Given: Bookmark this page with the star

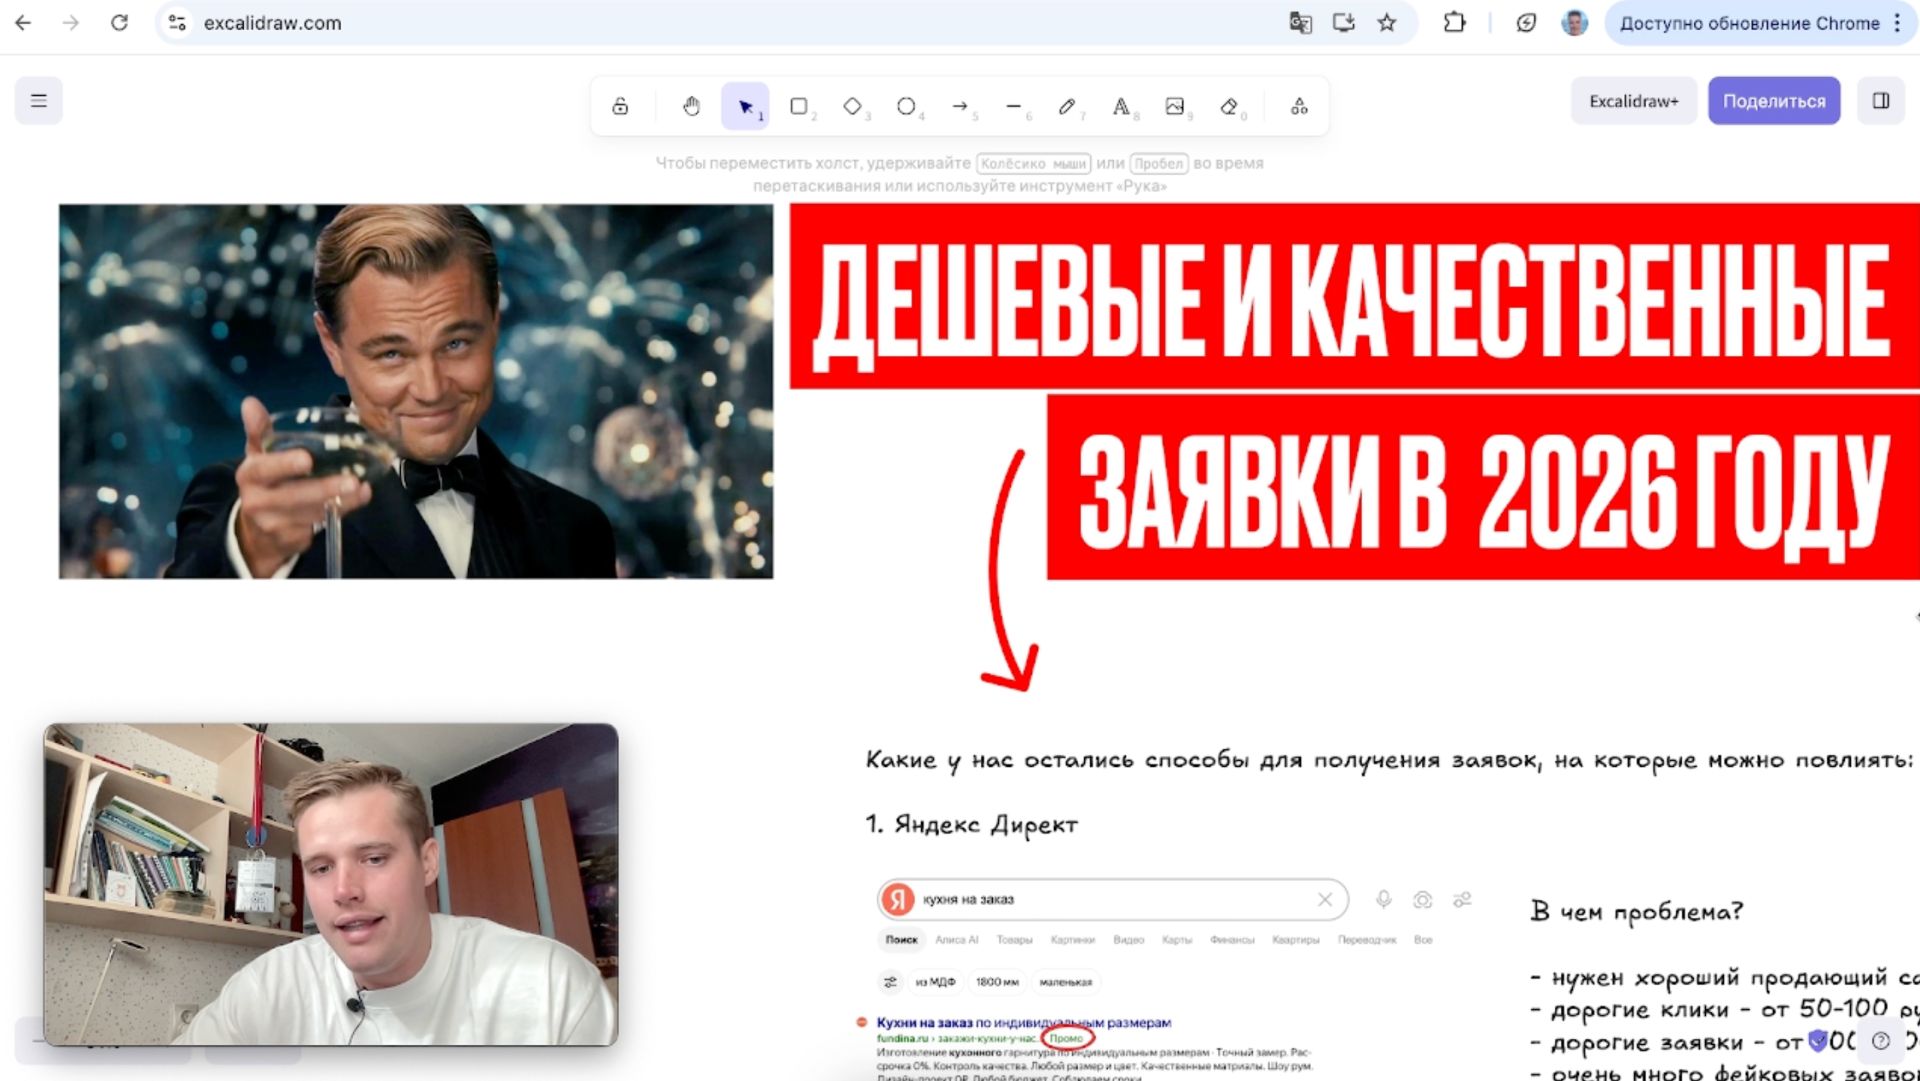Looking at the screenshot, I should tap(1387, 23).
